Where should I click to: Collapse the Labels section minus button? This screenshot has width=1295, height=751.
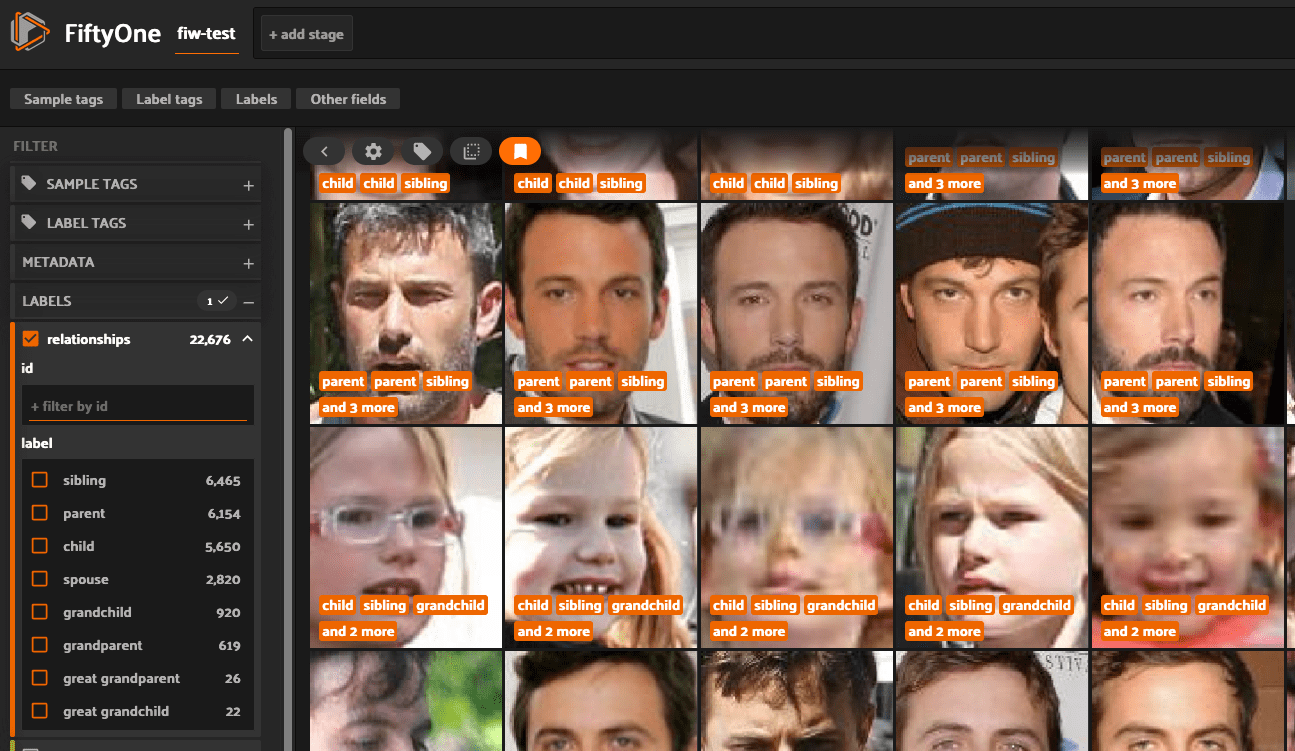[x=248, y=301]
